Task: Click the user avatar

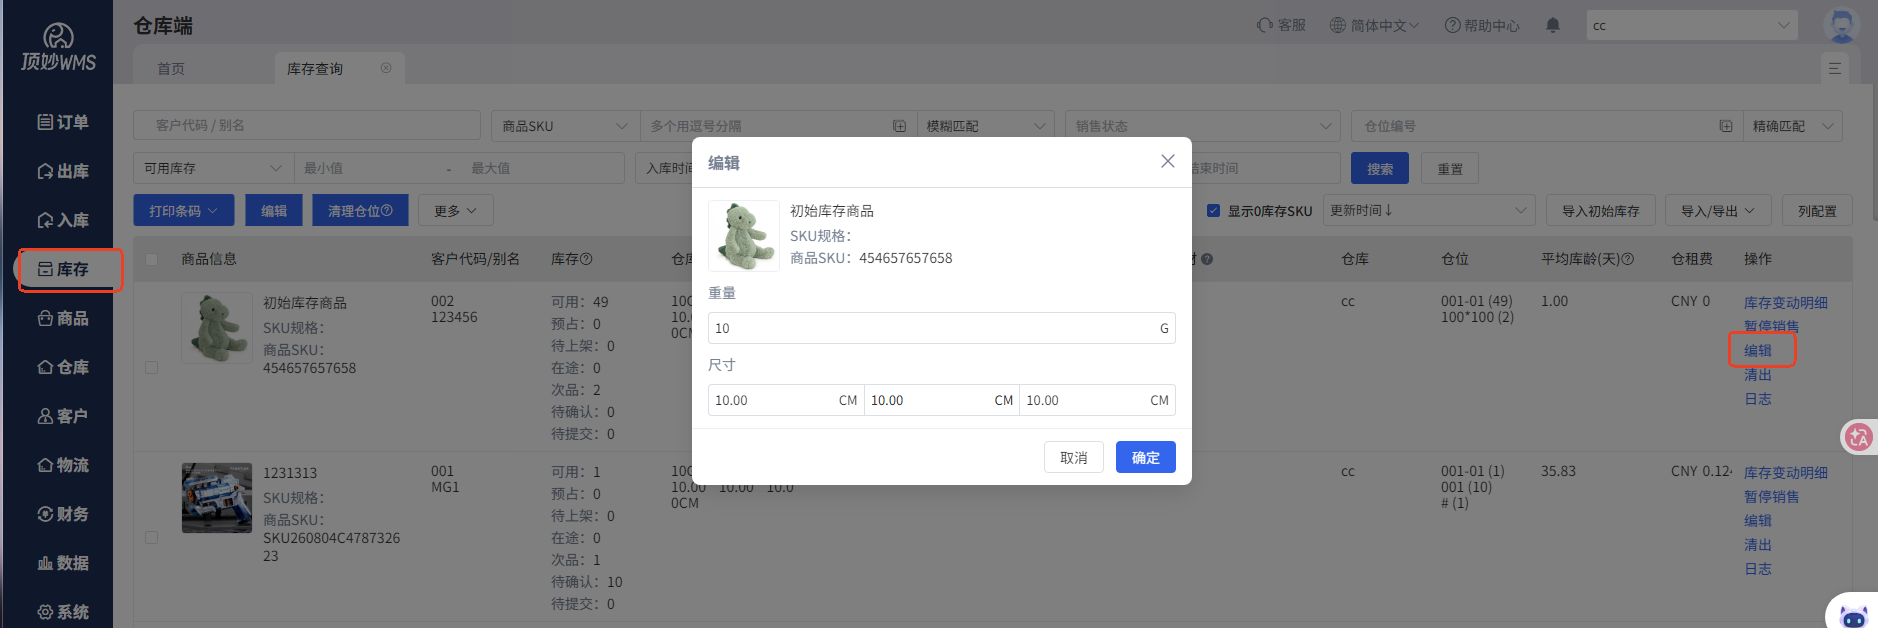Action: pyautogui.click(x=1841, y=25)
